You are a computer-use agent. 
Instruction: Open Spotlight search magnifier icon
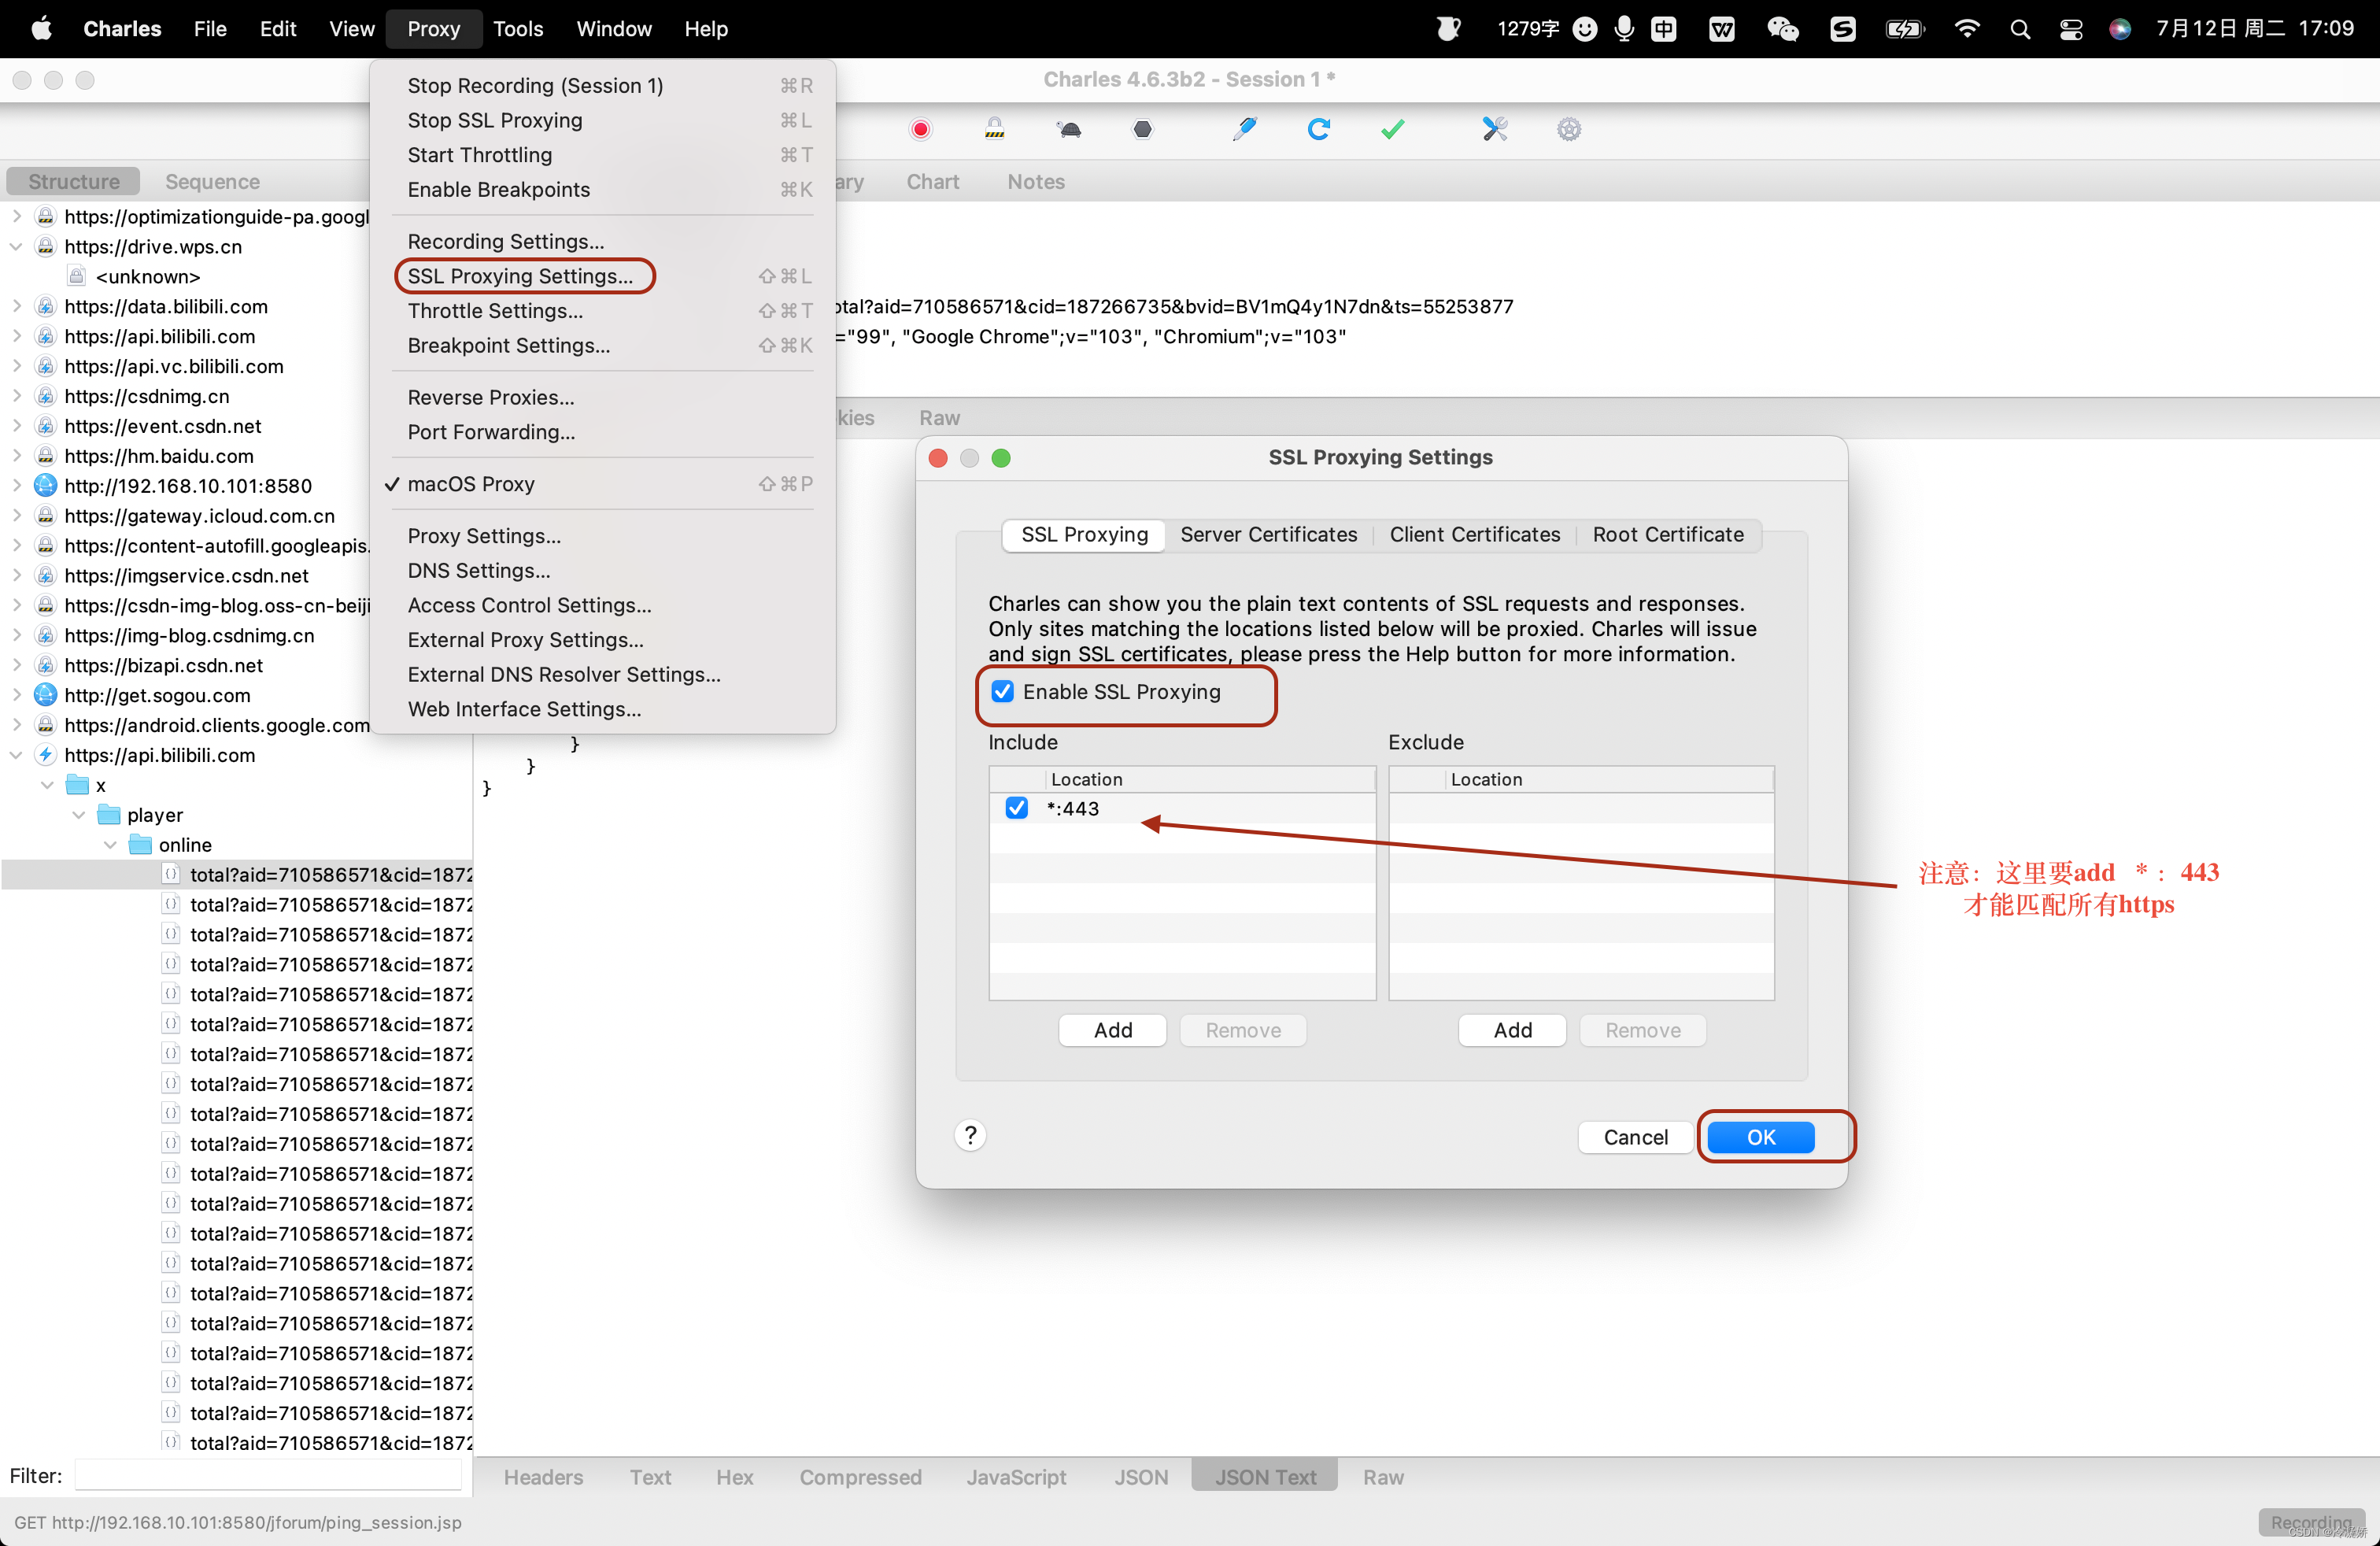pyautogui.click(x=2020, y=29)
